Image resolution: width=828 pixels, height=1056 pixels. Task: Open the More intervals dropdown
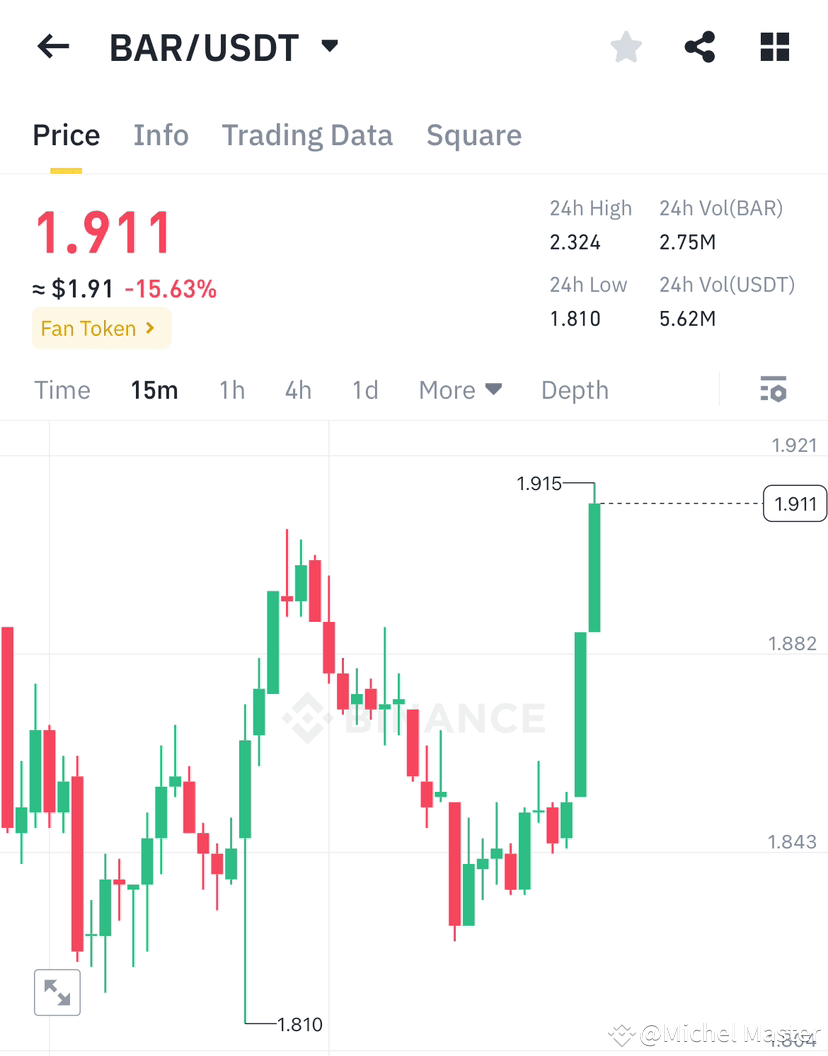461,390
